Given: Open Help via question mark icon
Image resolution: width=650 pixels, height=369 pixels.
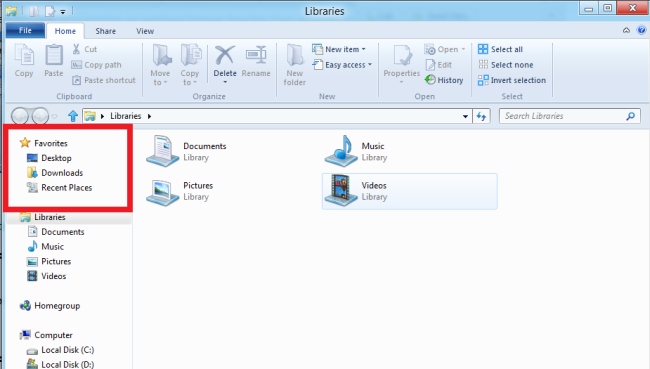Looking at the screenshot, I should pos(641,30).
